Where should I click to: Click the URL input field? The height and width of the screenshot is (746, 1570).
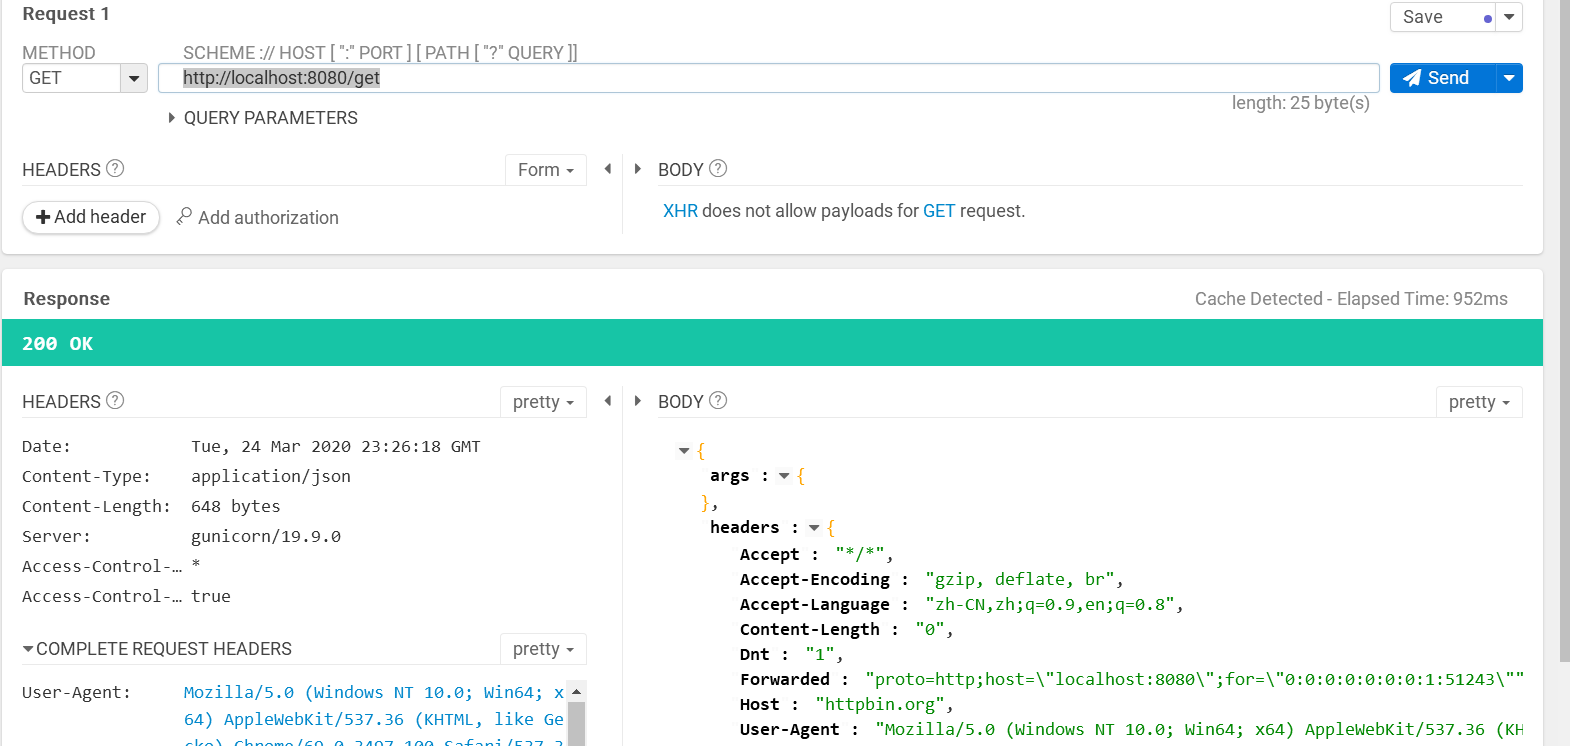coord(768,78)
